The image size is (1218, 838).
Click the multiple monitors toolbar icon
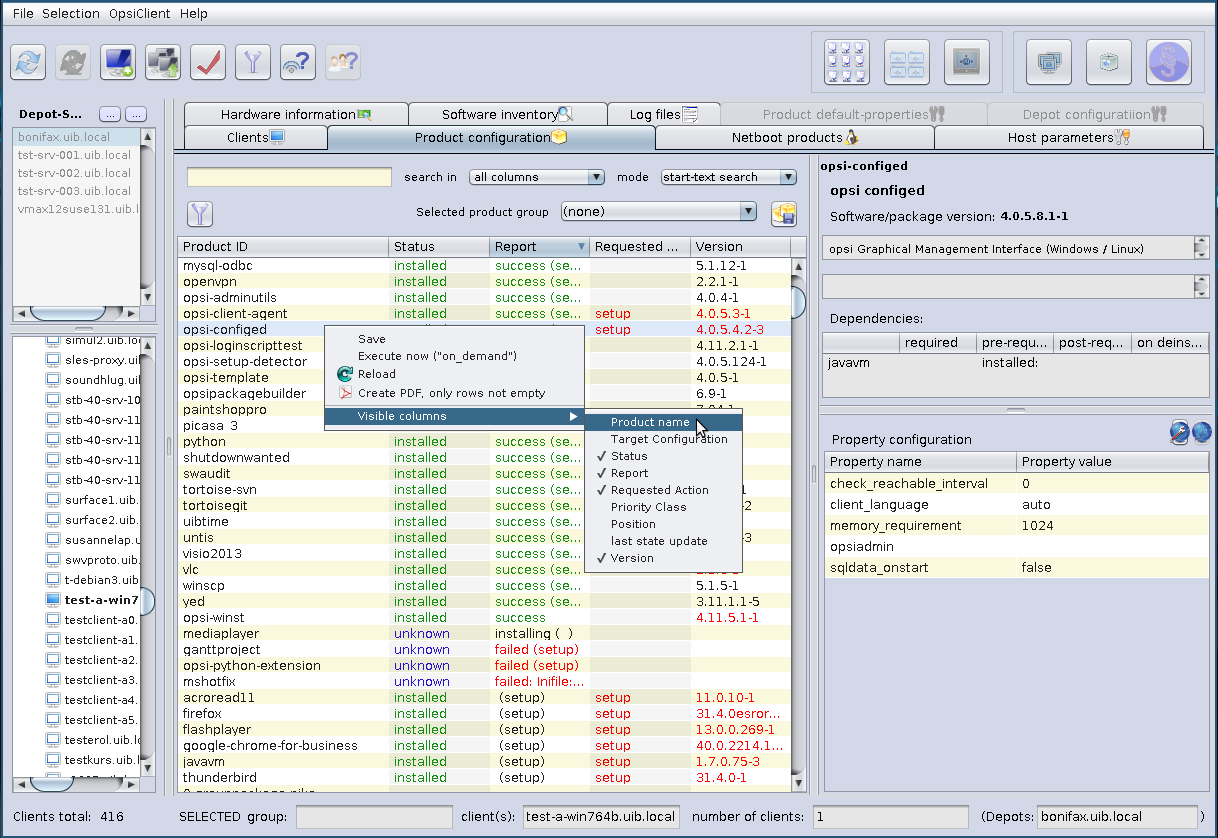point(163,62)
